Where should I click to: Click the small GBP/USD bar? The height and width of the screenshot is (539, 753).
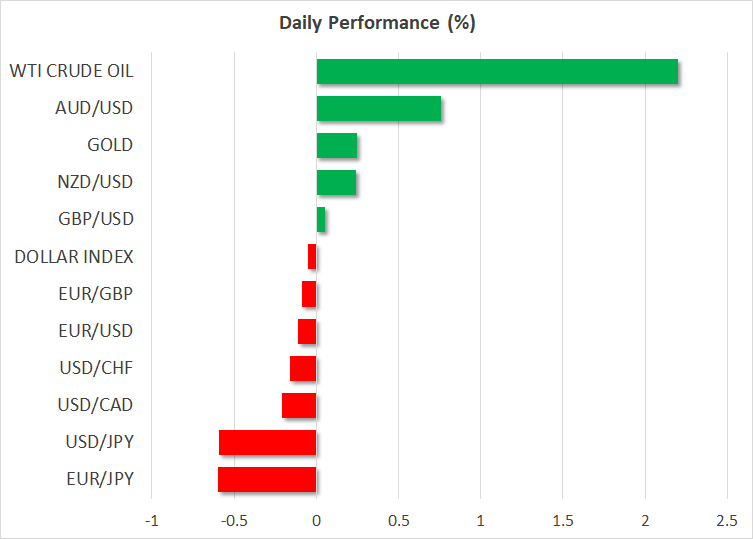point(321,220)
